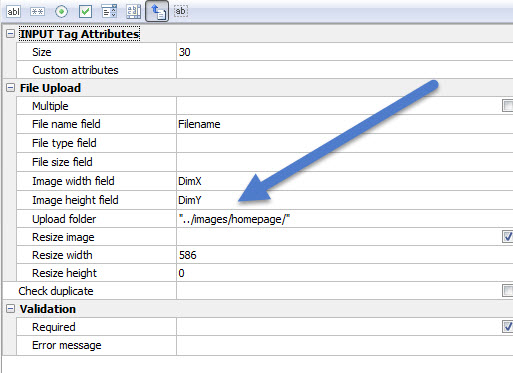Edit the File name field value Filename

[345, 124]
